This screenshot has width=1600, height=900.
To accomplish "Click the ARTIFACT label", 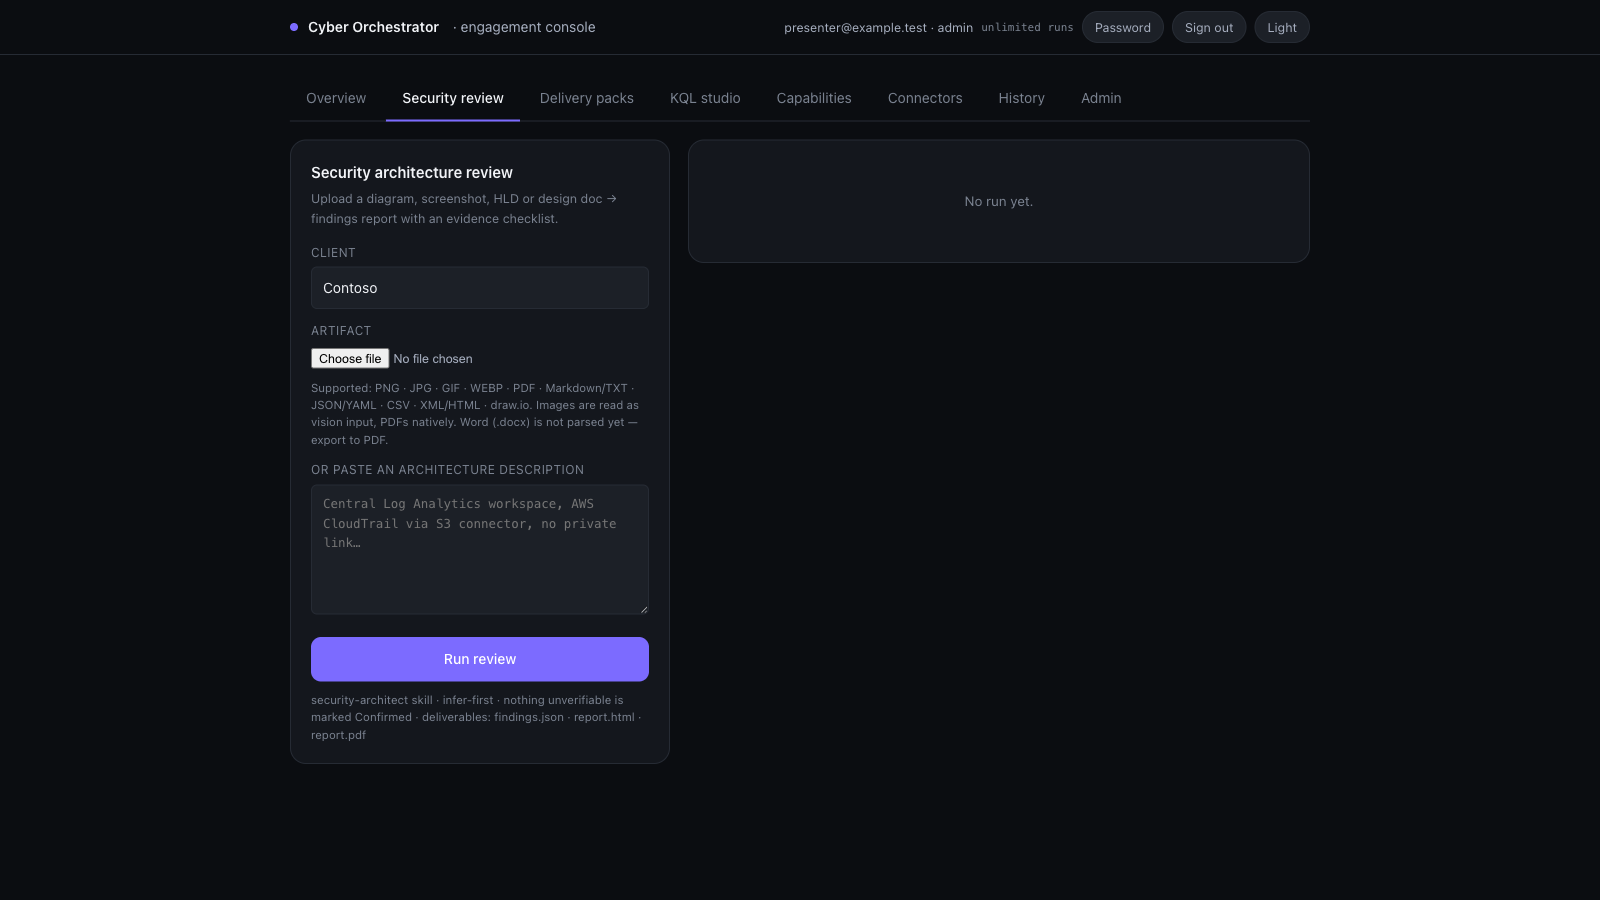I will [x=341, y=331].
